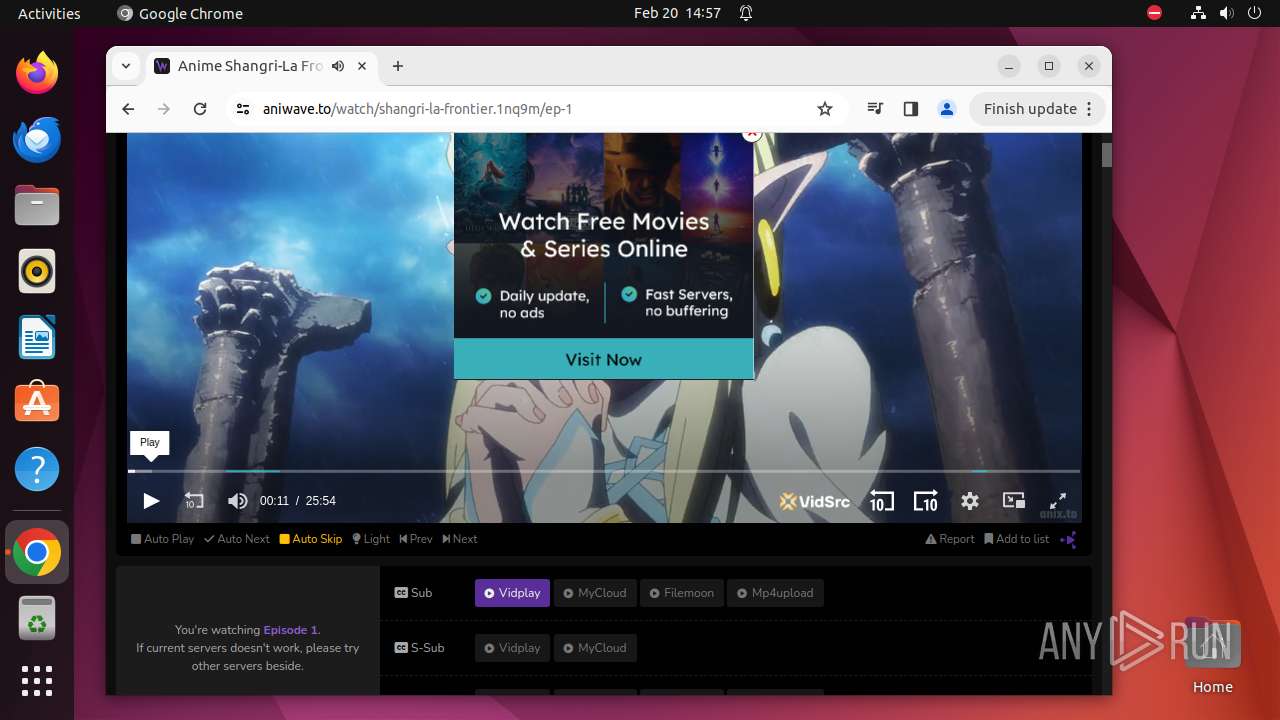Launch Thunderbird mail from the dock
This screenshot has width=1280, height=720.
37,139
